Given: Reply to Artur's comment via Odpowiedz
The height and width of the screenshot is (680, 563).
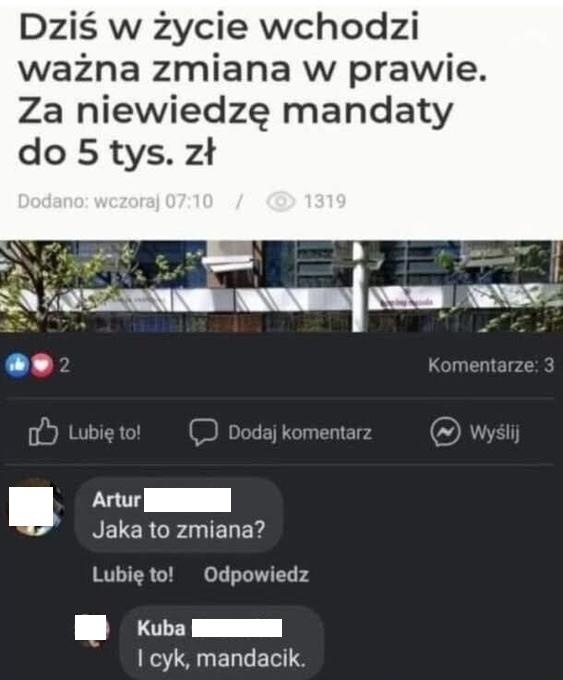Looking at the screenshot, I should click(256, 575).
